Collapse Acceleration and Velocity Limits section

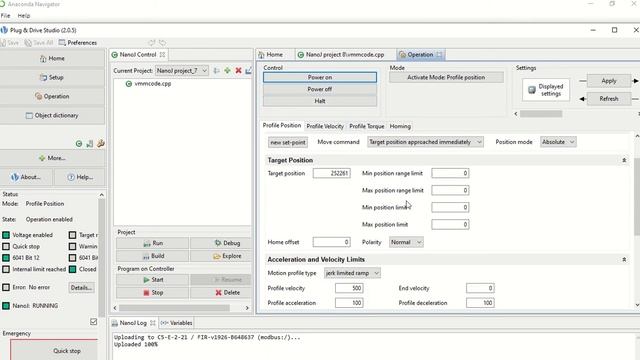(624, 260)
